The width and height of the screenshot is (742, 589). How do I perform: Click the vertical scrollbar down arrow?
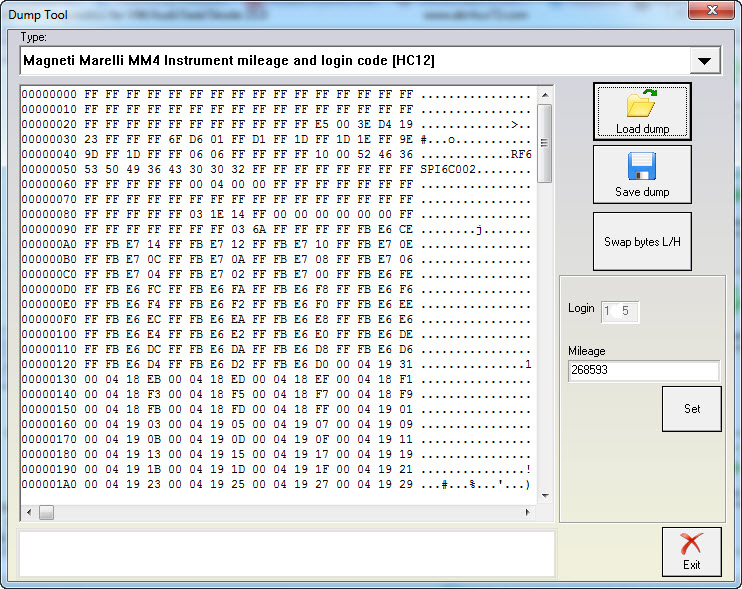[545, 495]
